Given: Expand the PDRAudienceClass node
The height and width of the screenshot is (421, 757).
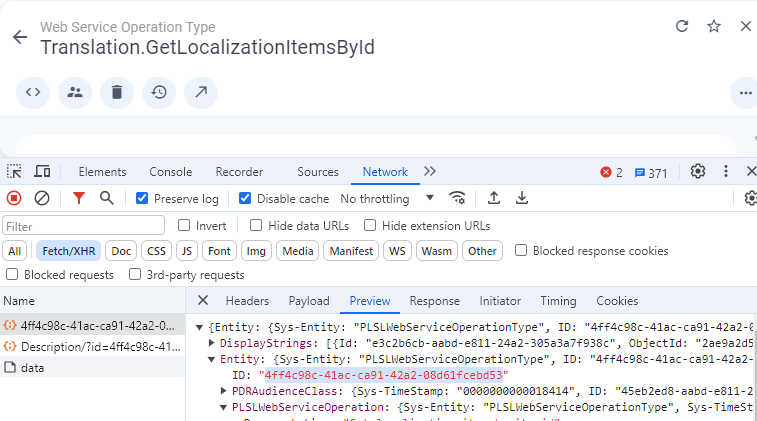Looking at the screenshot, I should click(223, 390).
